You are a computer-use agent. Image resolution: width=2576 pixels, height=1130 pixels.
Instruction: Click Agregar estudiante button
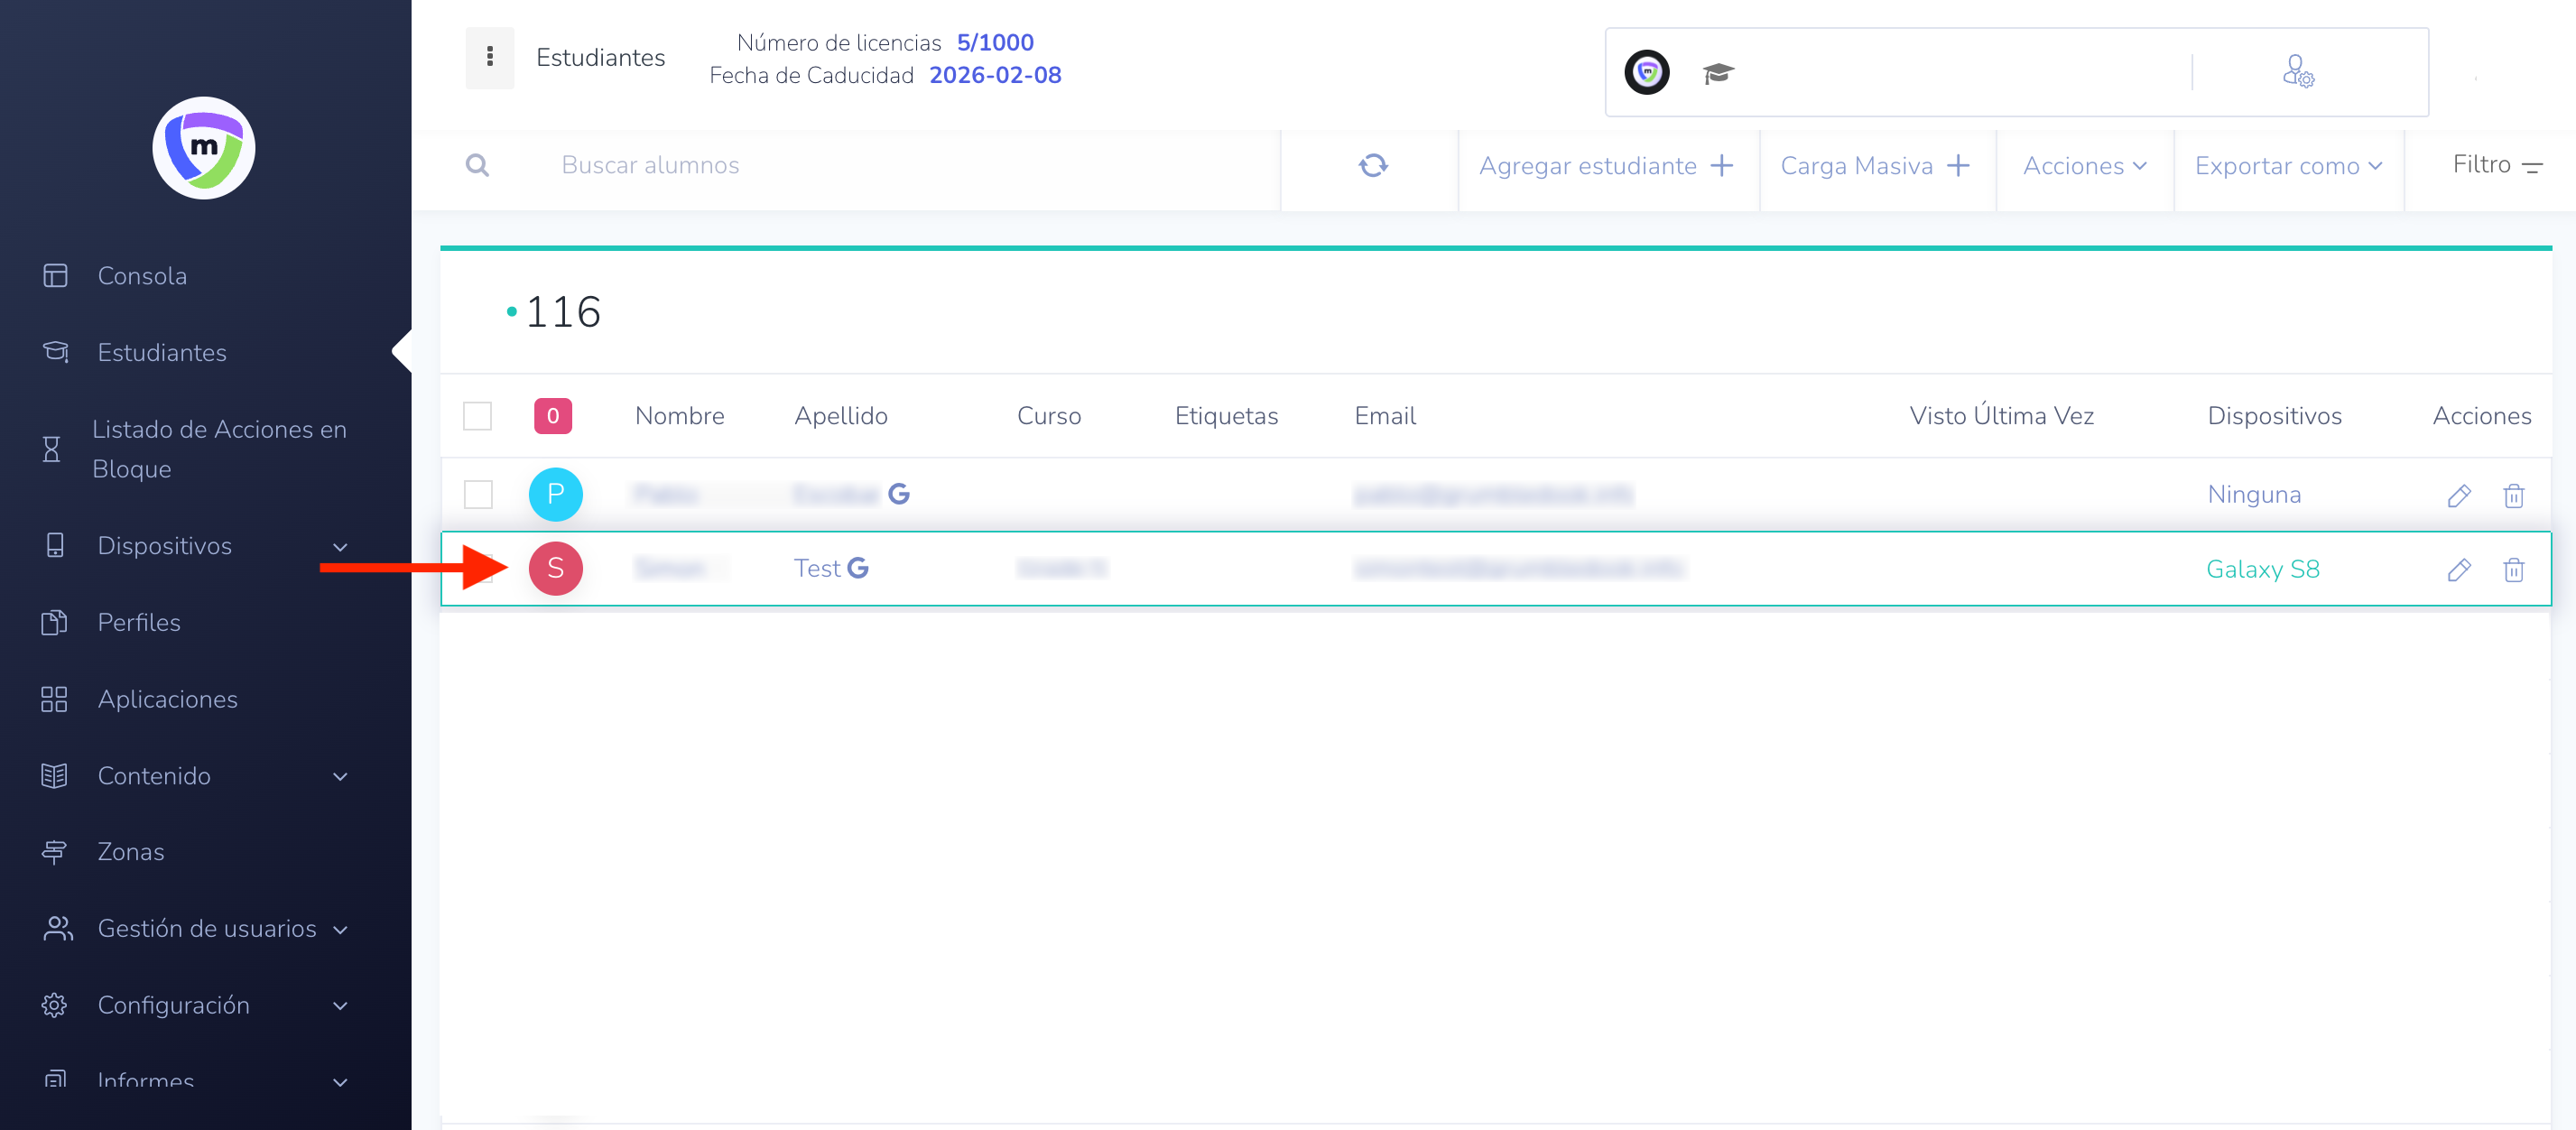(1606, 166)
